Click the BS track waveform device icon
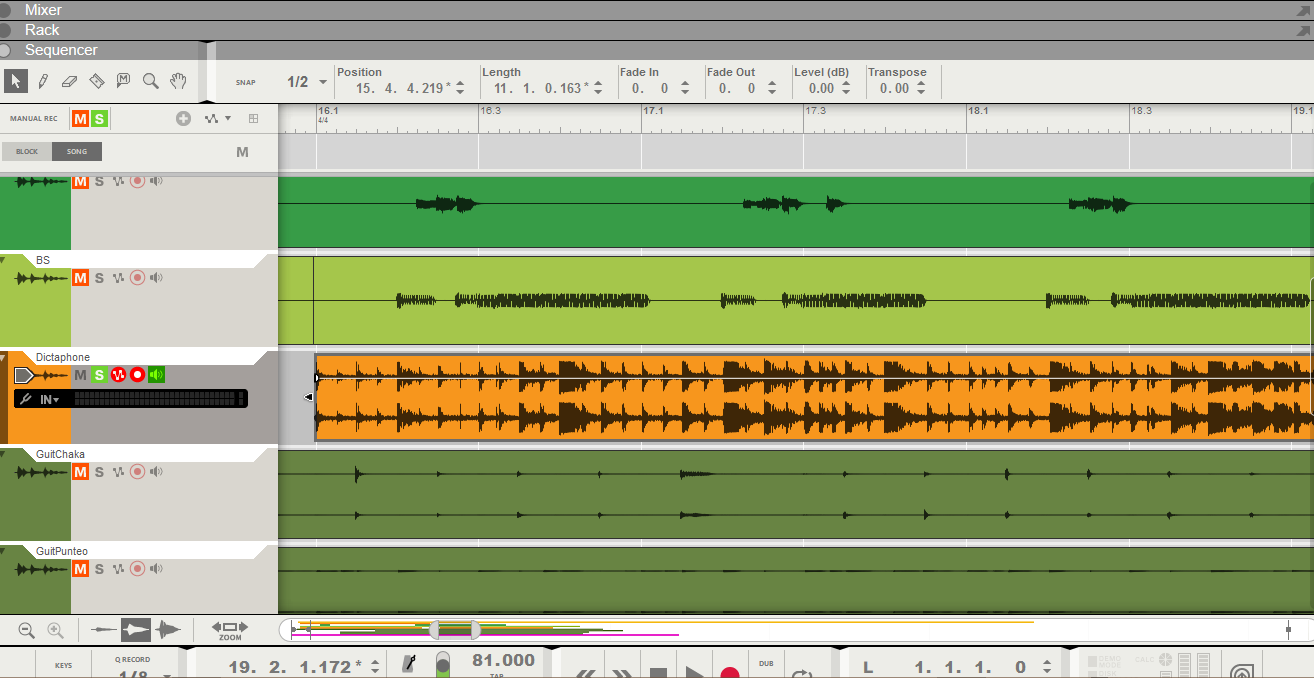Image resolution: width=1314 pixels, height=678 pixels. [42, 279]
